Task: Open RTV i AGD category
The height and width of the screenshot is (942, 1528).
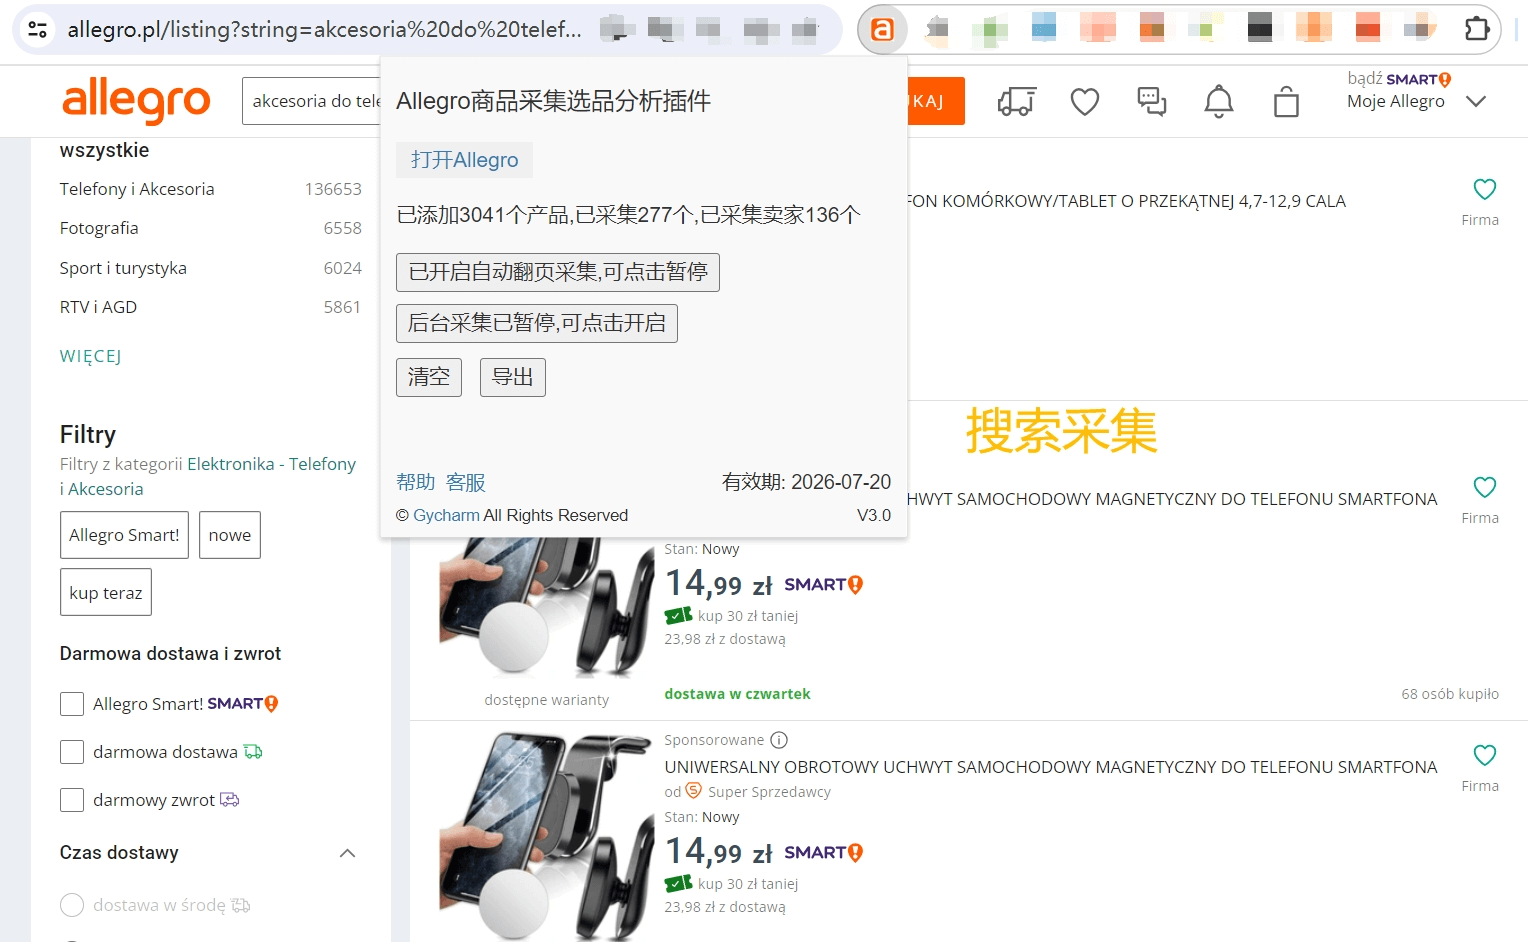Action: 98,307
